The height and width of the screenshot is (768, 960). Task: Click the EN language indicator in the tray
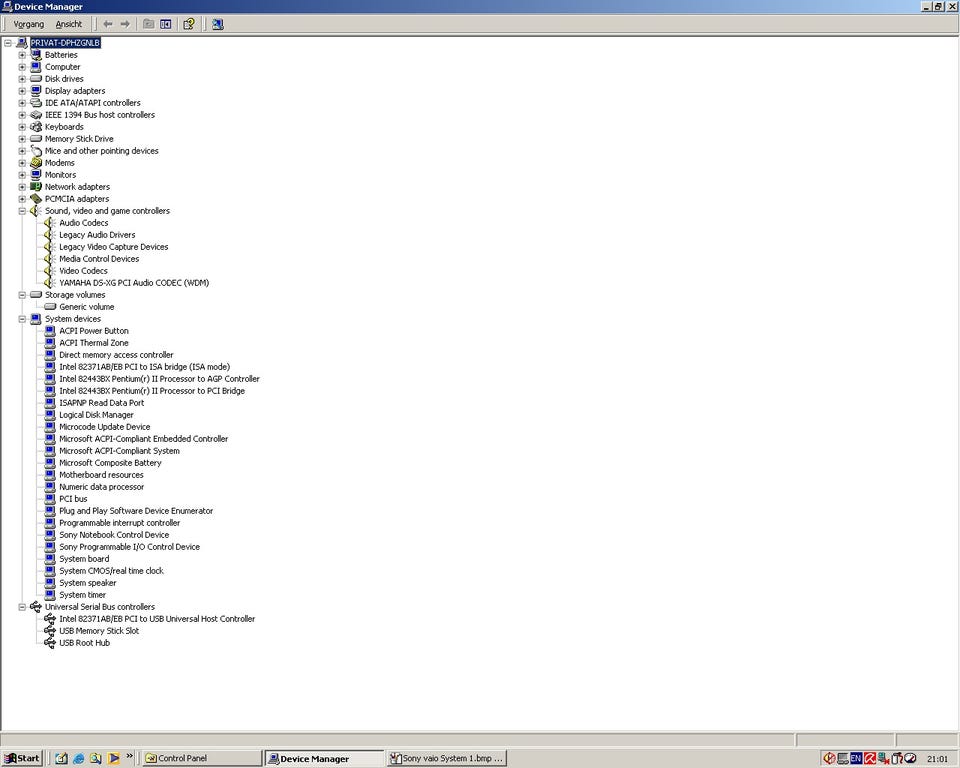(855, 758)
